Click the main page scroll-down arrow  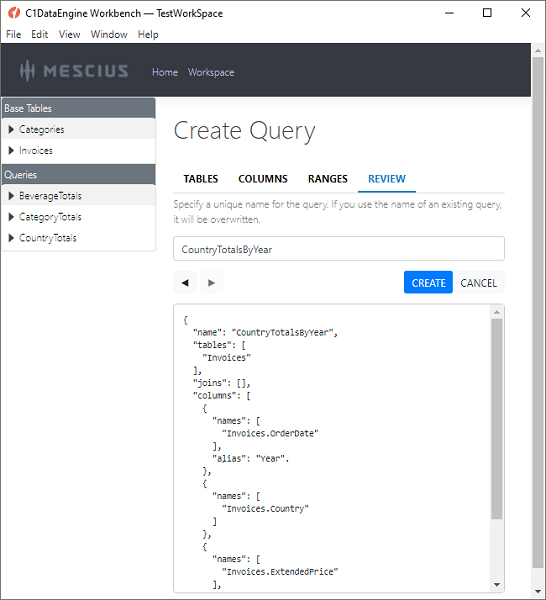coord(538,592)
